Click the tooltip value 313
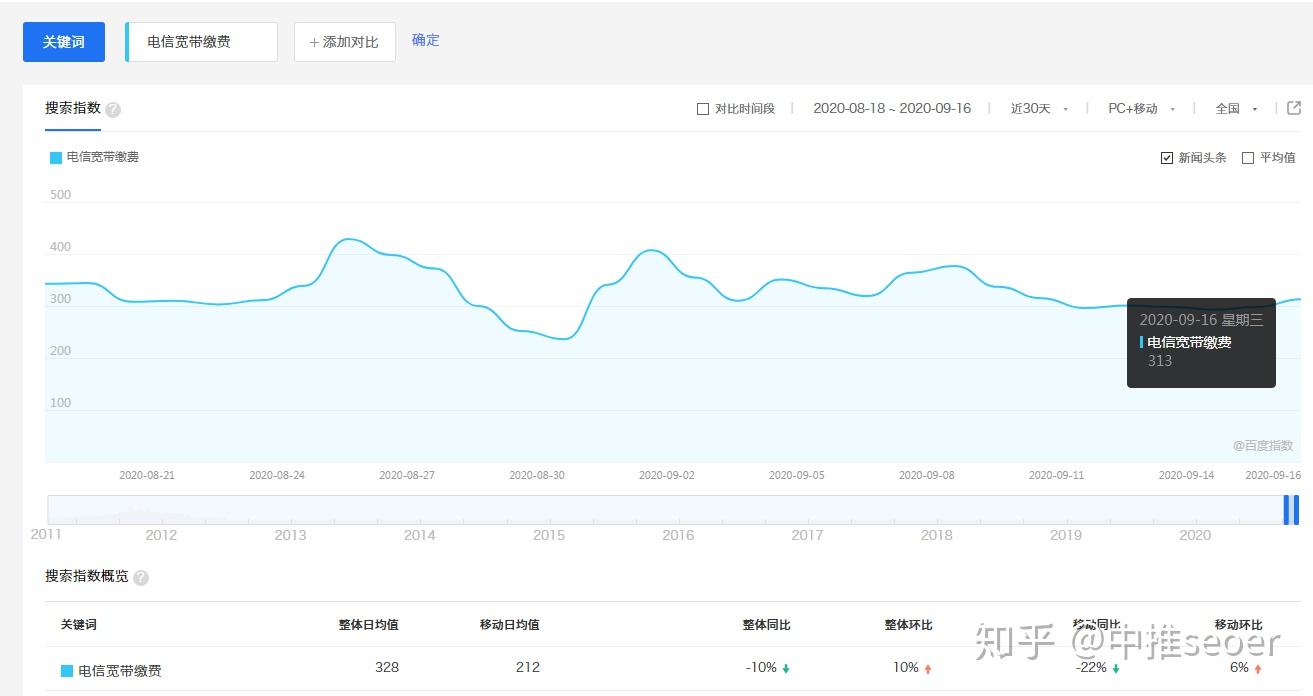1313x696 pixels. click(1160, 361)
